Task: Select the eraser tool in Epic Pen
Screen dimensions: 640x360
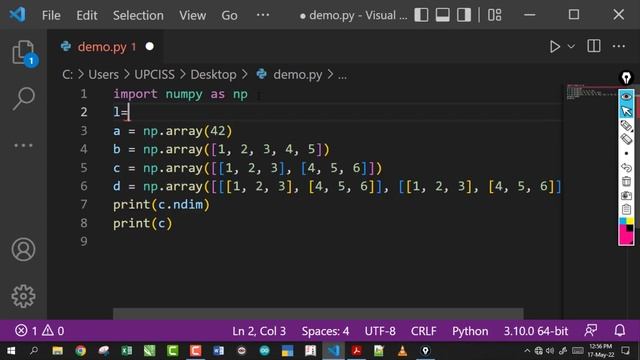Action: click(x=626, y=139)
